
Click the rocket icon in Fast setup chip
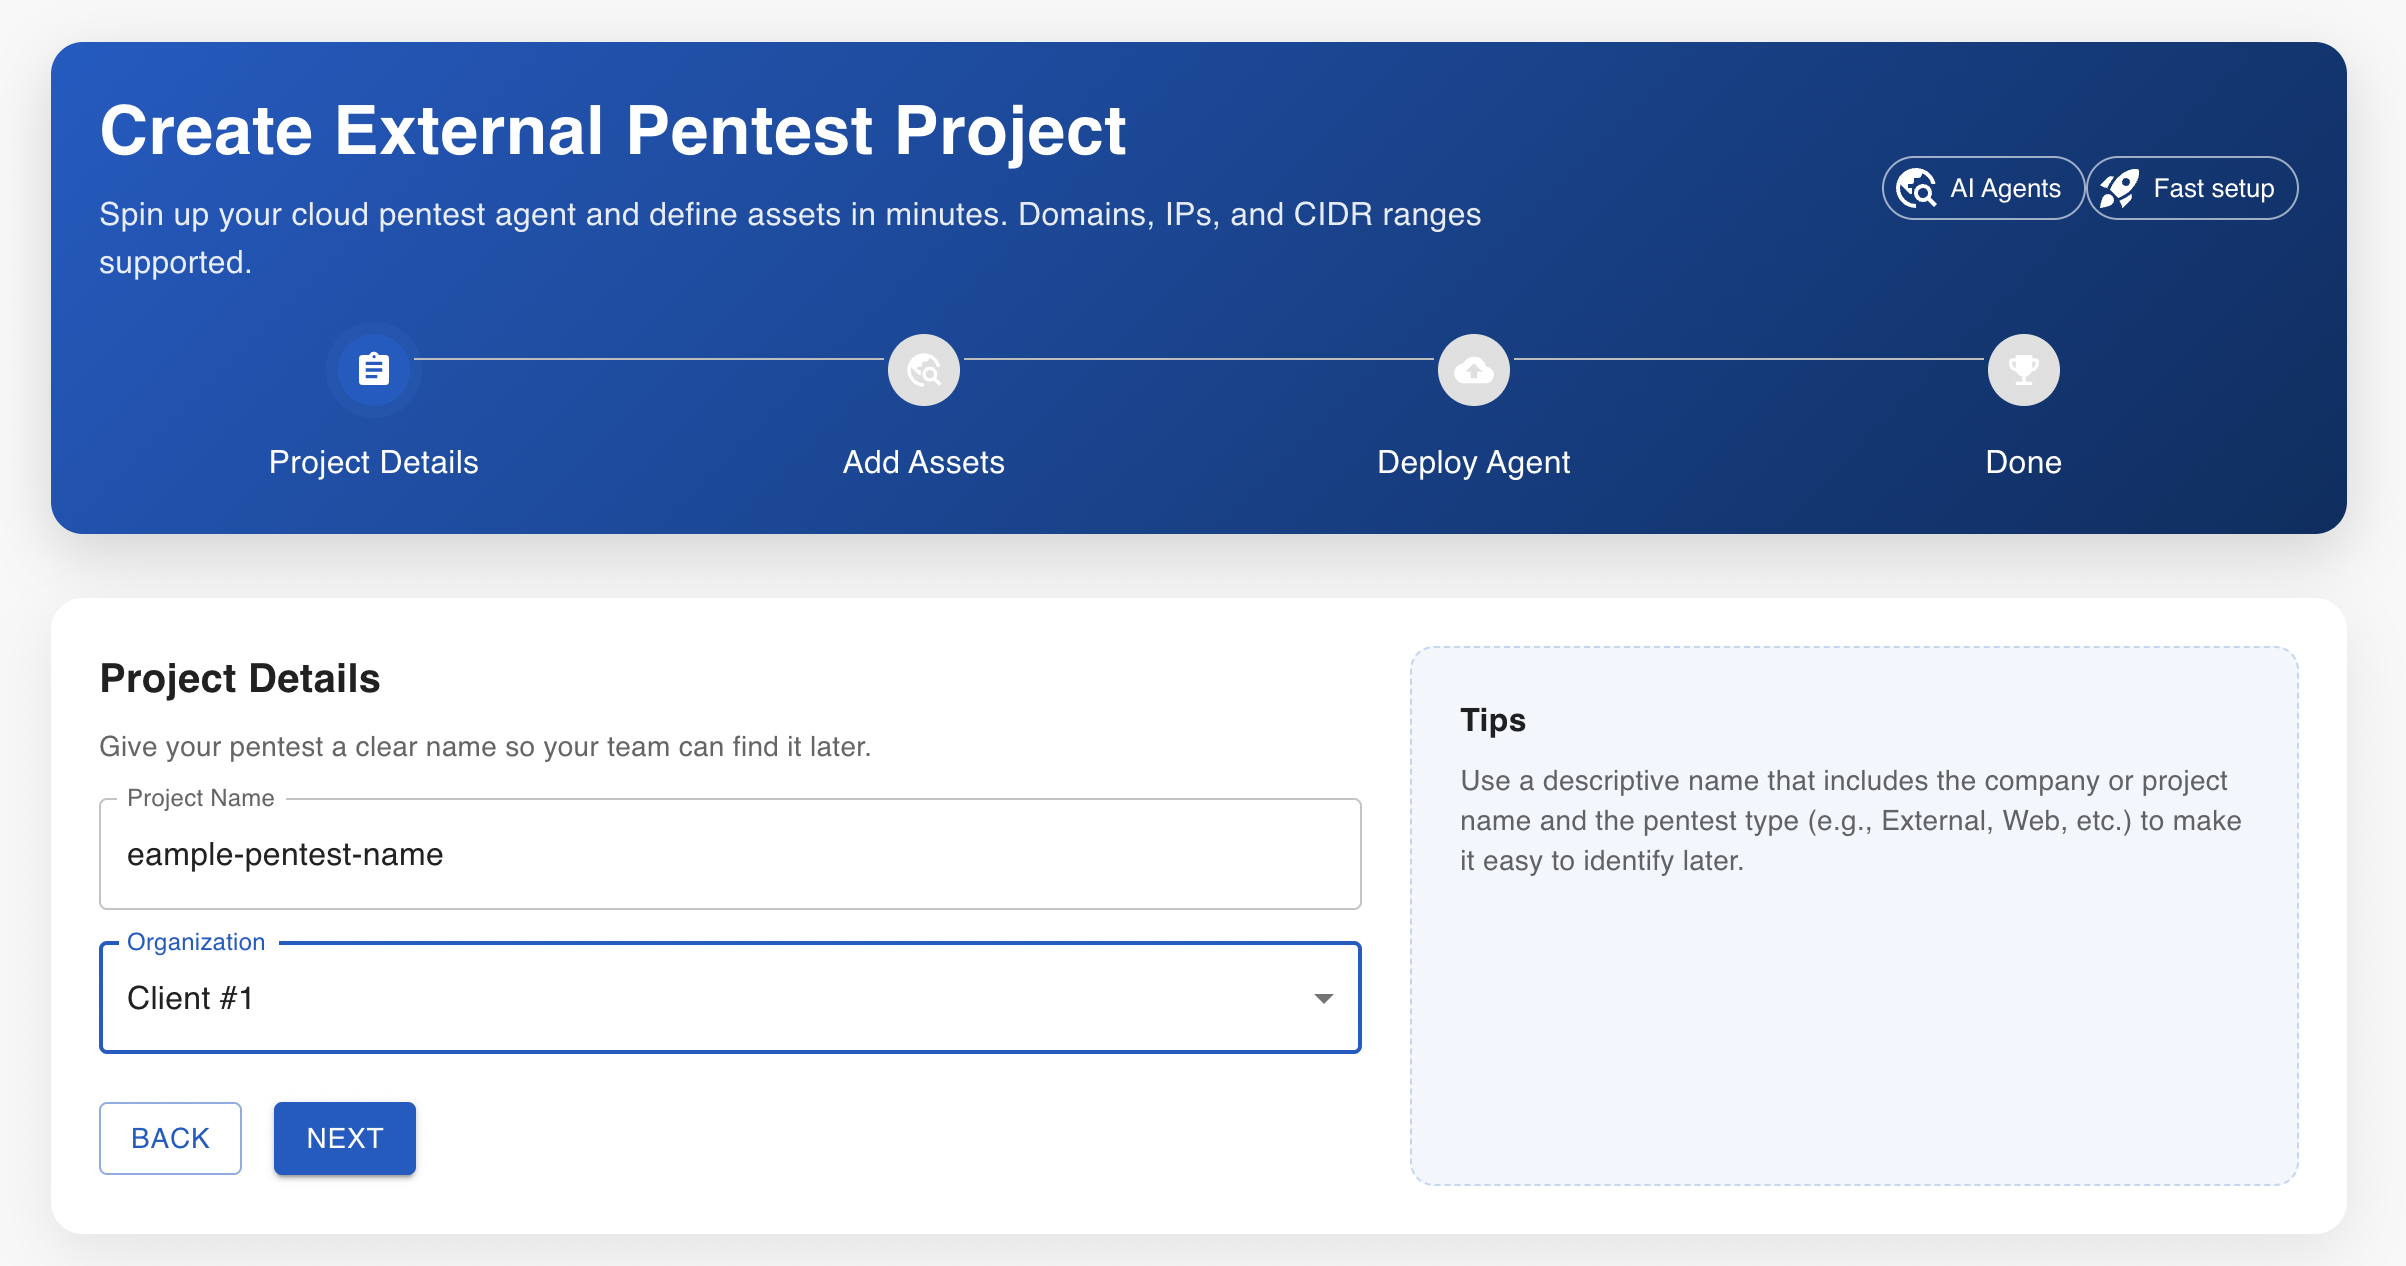coord(2119,188)
